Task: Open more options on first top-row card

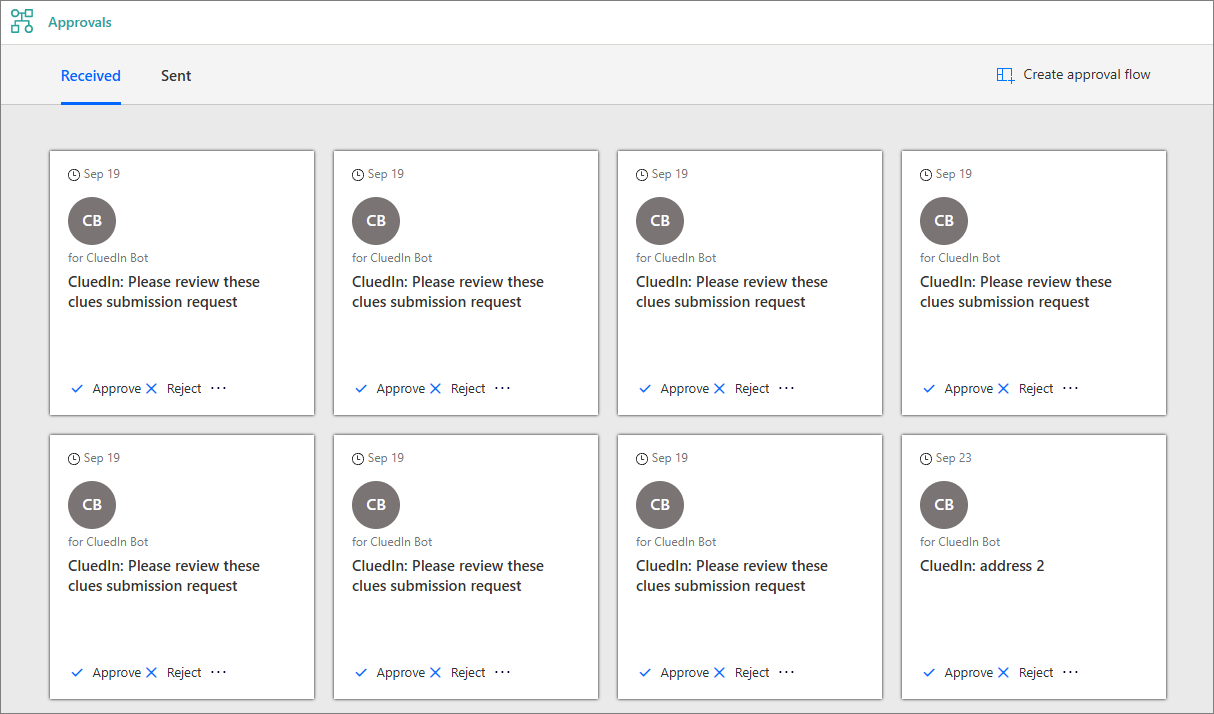Action: pyautogui.click(x=219, y=388)
